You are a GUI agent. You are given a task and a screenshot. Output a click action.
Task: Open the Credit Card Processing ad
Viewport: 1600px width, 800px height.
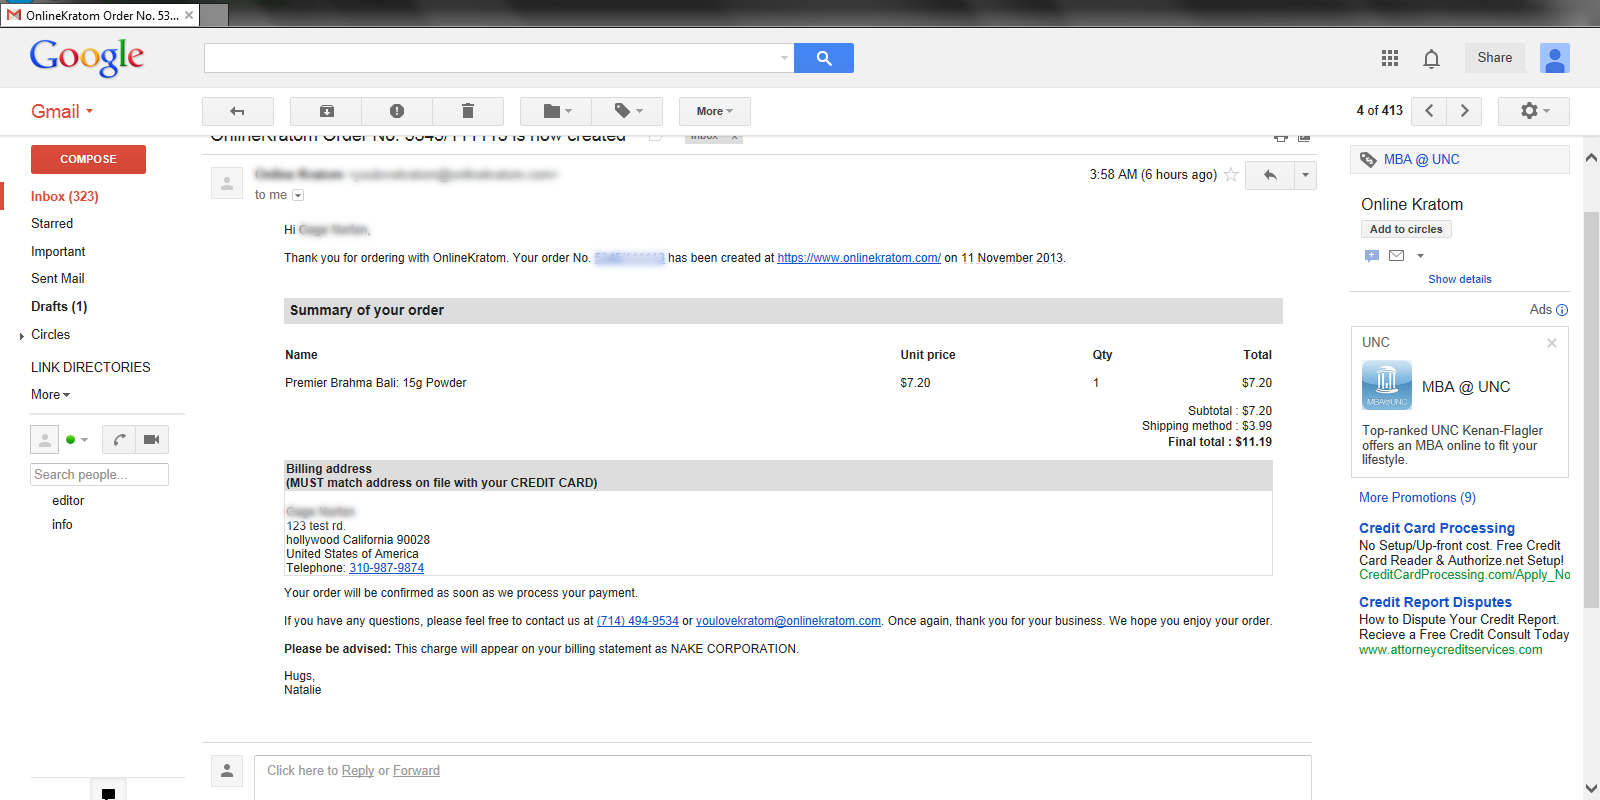(1437, 528)
